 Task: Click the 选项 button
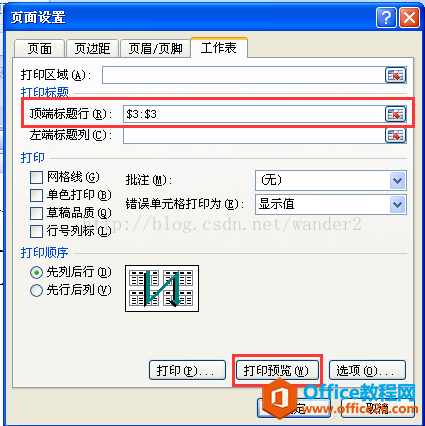tap(367, 370)
